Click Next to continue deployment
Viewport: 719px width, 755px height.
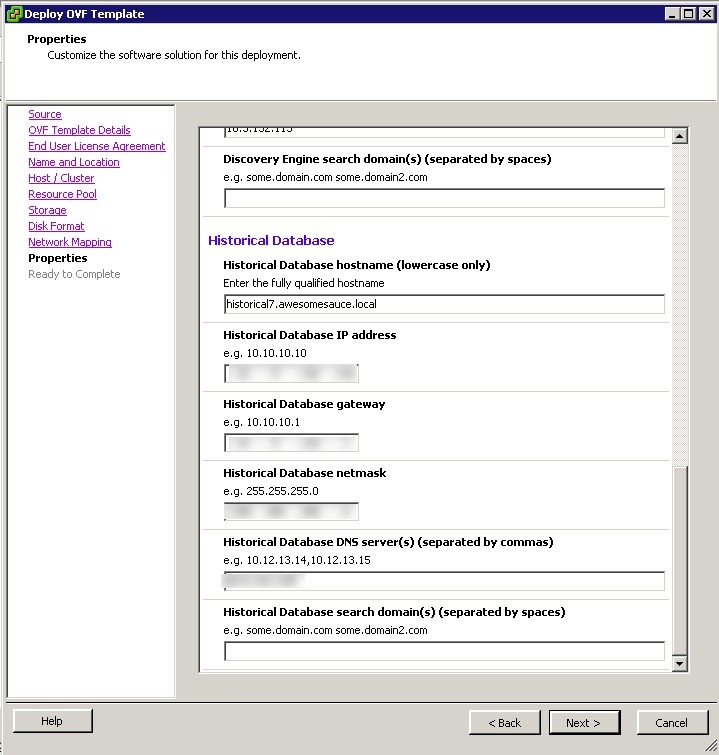click(x=584, y=722)
